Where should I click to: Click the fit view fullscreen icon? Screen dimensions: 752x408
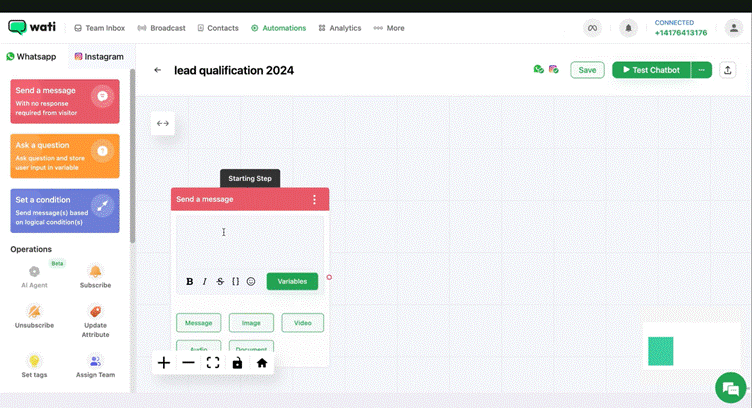point(213,363)
